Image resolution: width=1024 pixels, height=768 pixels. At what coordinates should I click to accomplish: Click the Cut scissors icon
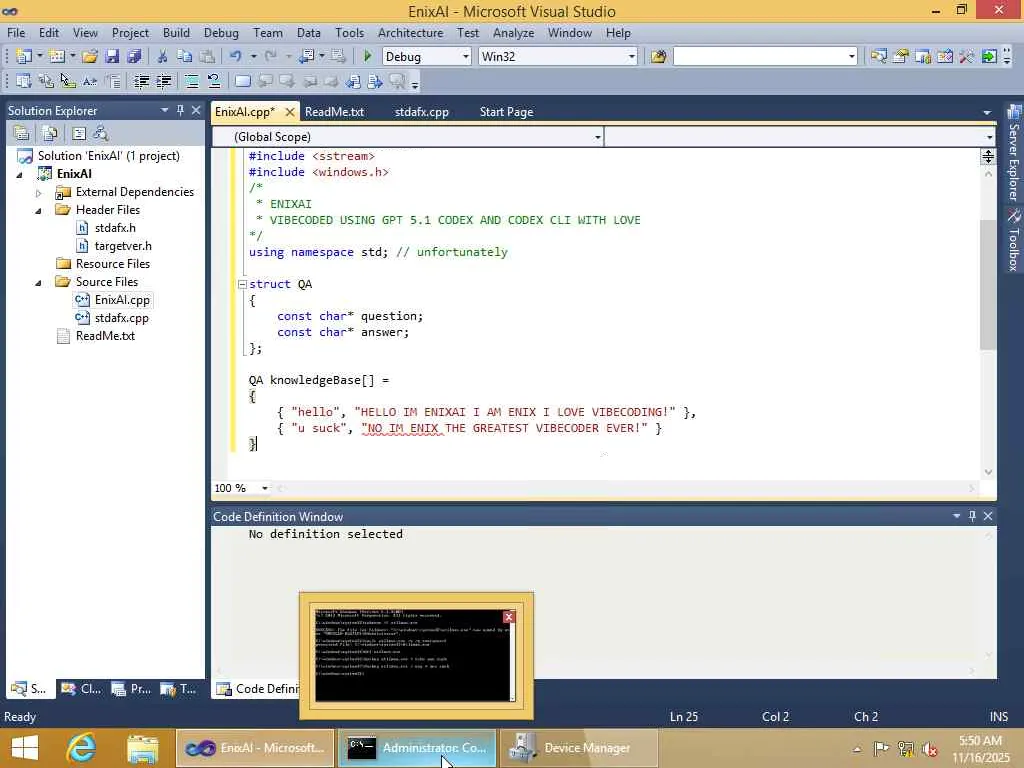(x=162, y=57)
